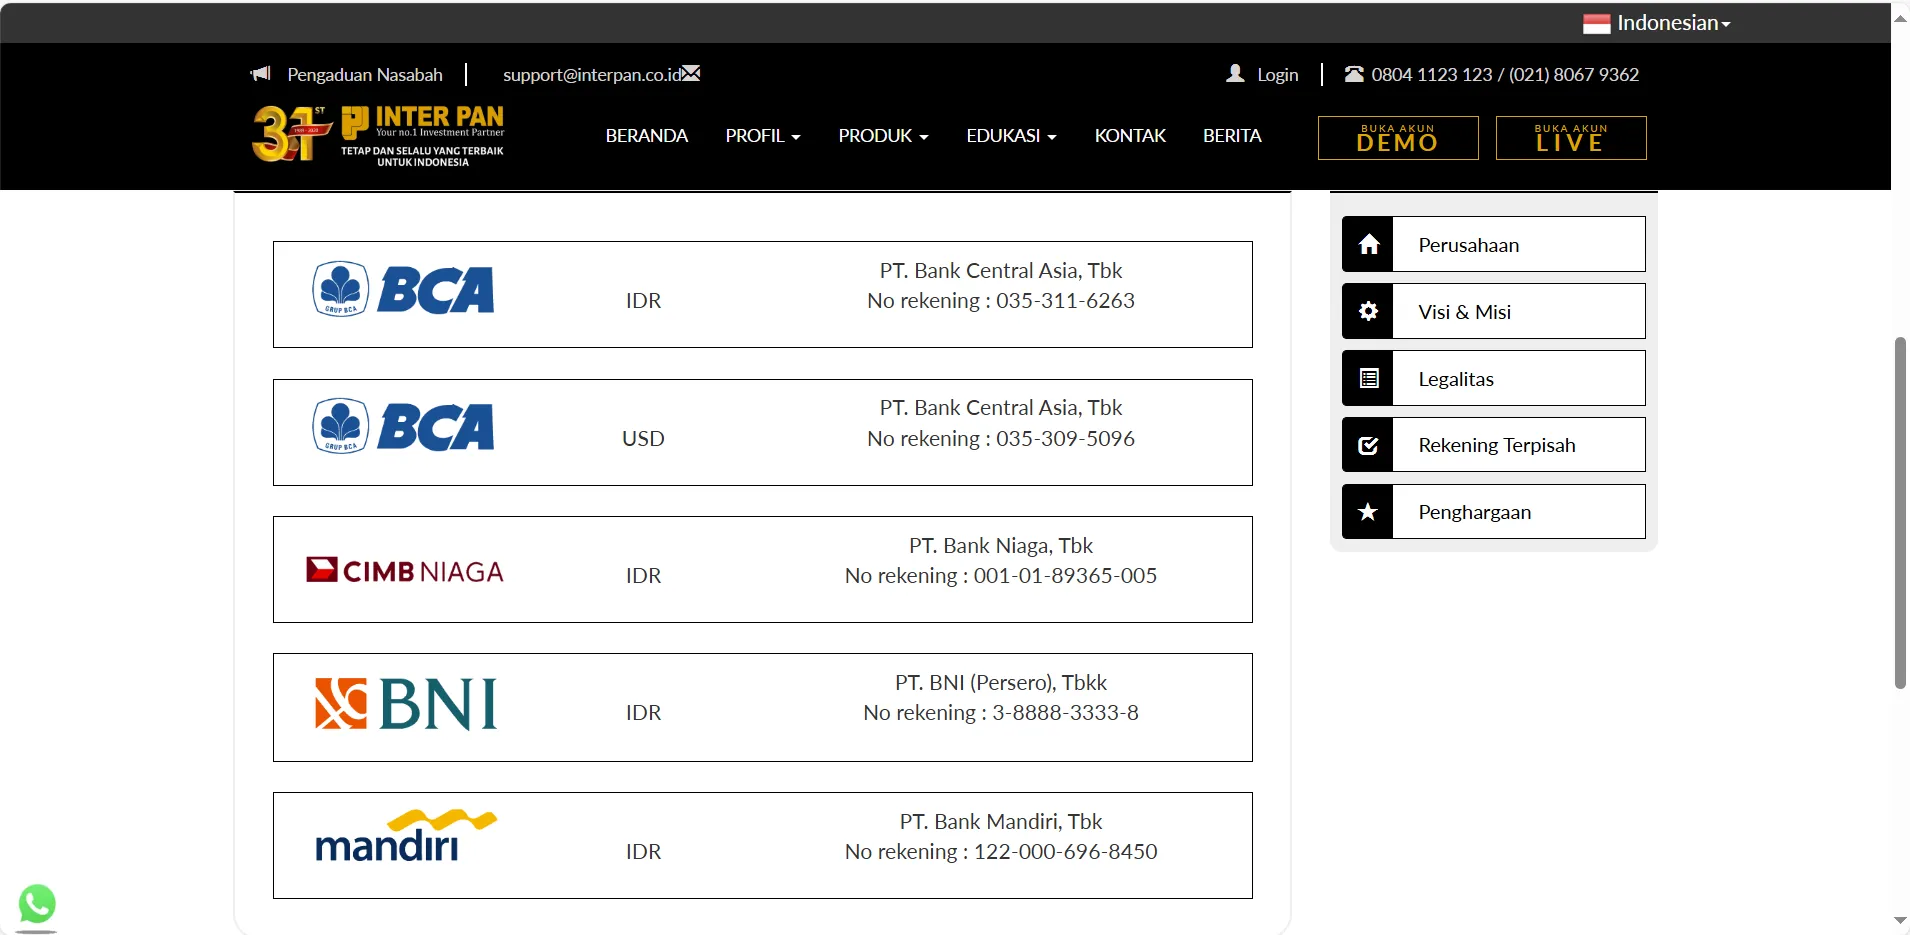
Task: Open Visi & Misi in the sidebar
Action: (x=1494, y=311)
